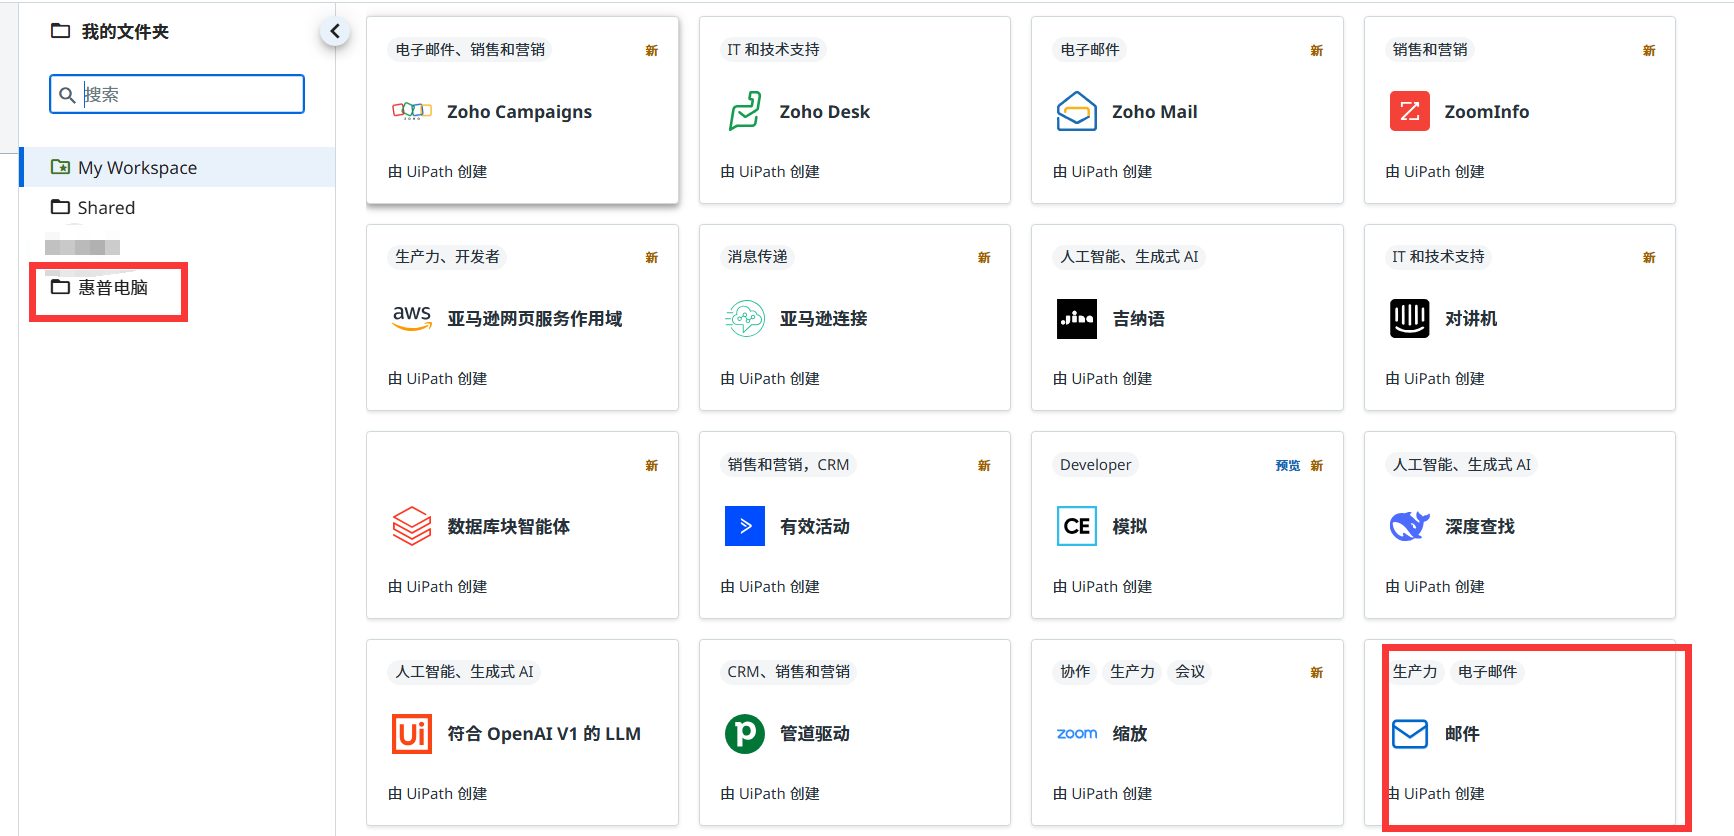The height and width of the screenshot is (836, 1734).
Task: Click the search magnifier icon
Action: 67,95
